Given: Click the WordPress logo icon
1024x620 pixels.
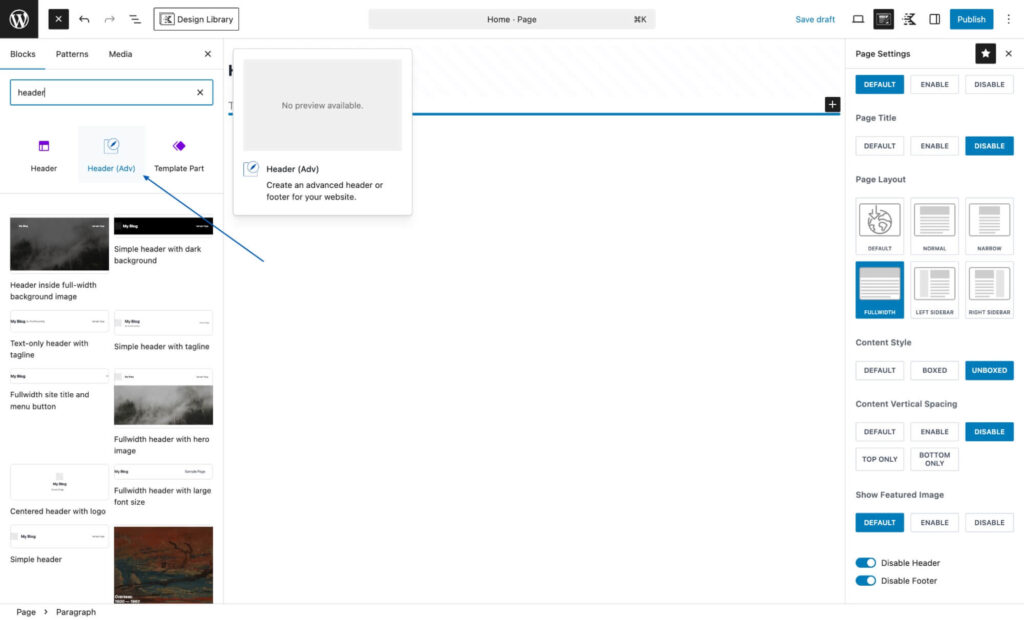Looking at the screenshot, I should pyautogui.click(x=19, y=19).
